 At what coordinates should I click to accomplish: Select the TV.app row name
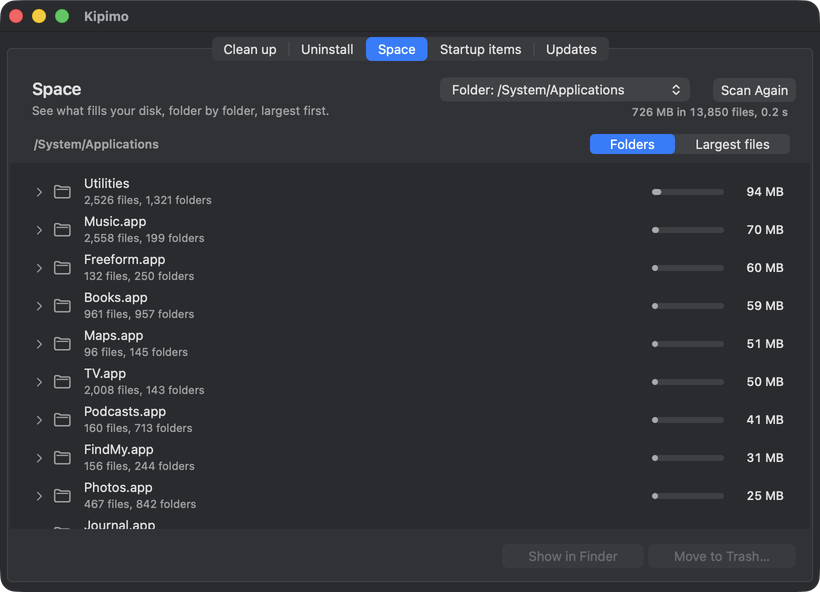[105, 374]
